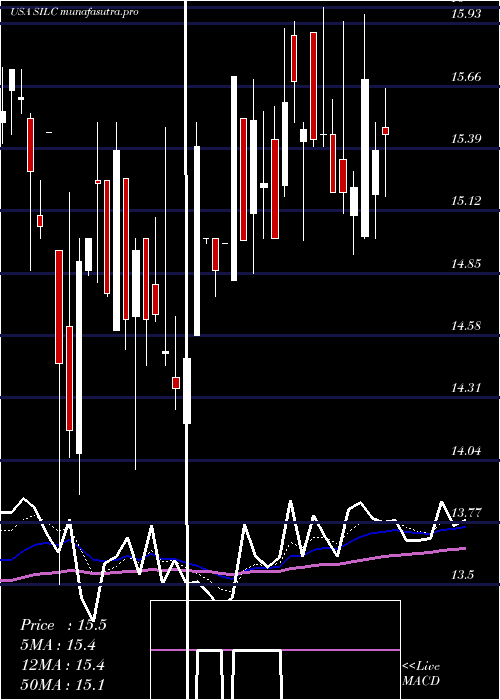Click the USA SILC chart title text
Screen dimensions: 500x700
pos(74,12)
